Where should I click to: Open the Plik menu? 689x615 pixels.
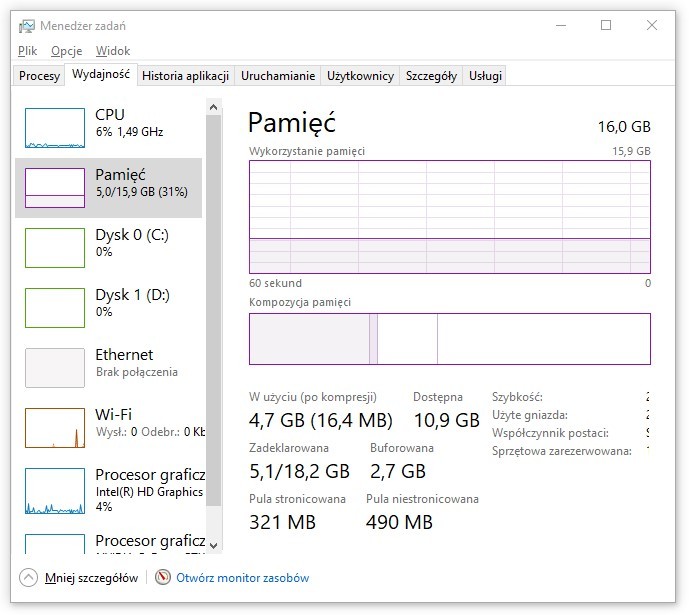tap(27, 51)
